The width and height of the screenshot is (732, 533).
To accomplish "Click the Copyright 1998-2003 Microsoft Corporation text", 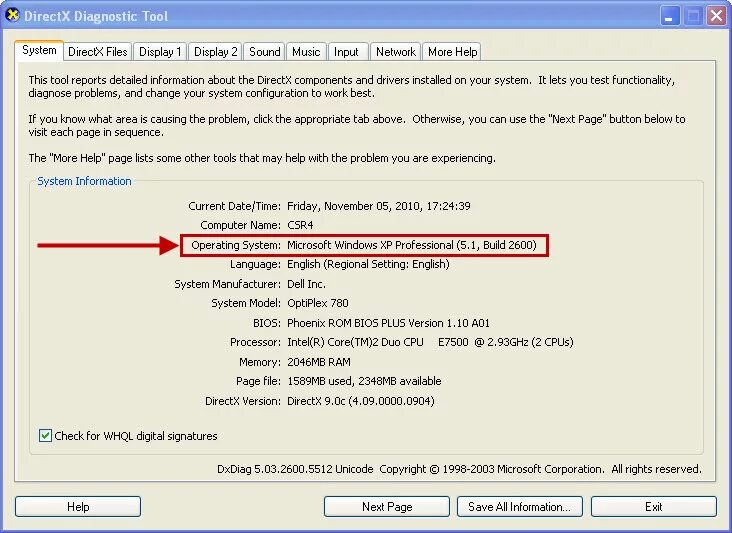I will pos(492,469).
